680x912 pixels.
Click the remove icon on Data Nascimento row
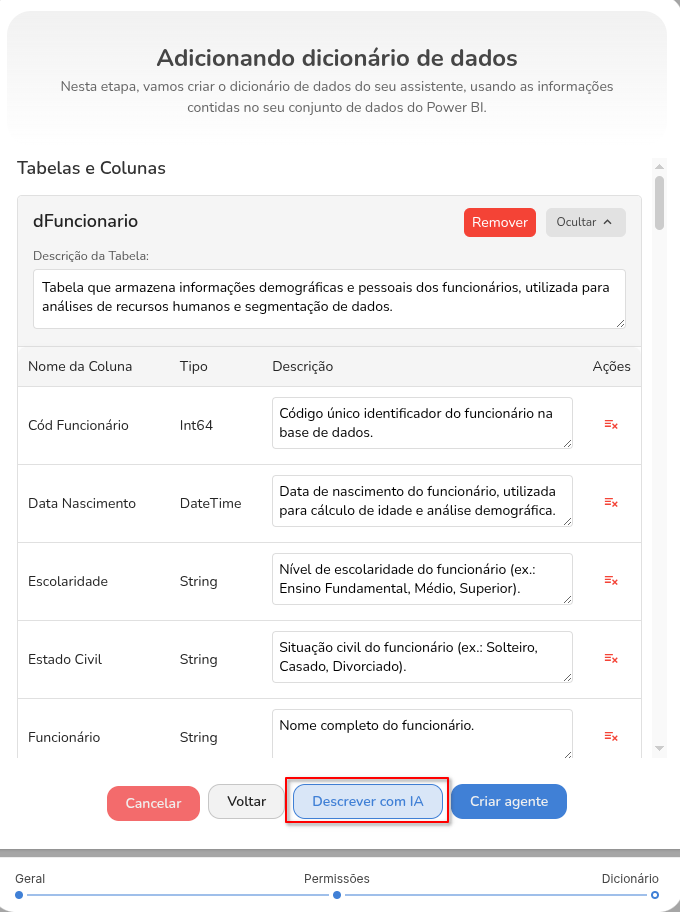(610, 503)
